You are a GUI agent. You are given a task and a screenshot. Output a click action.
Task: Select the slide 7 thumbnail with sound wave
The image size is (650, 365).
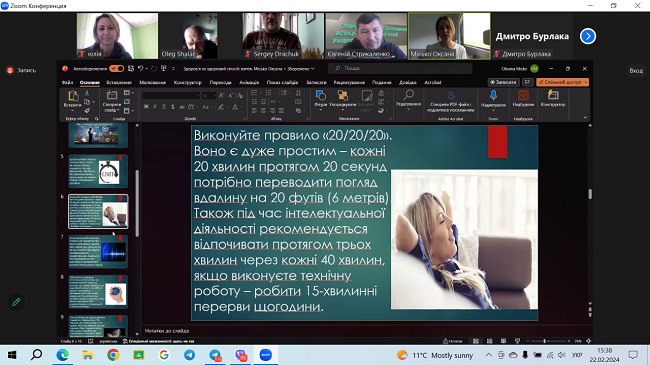coord(98,251)
